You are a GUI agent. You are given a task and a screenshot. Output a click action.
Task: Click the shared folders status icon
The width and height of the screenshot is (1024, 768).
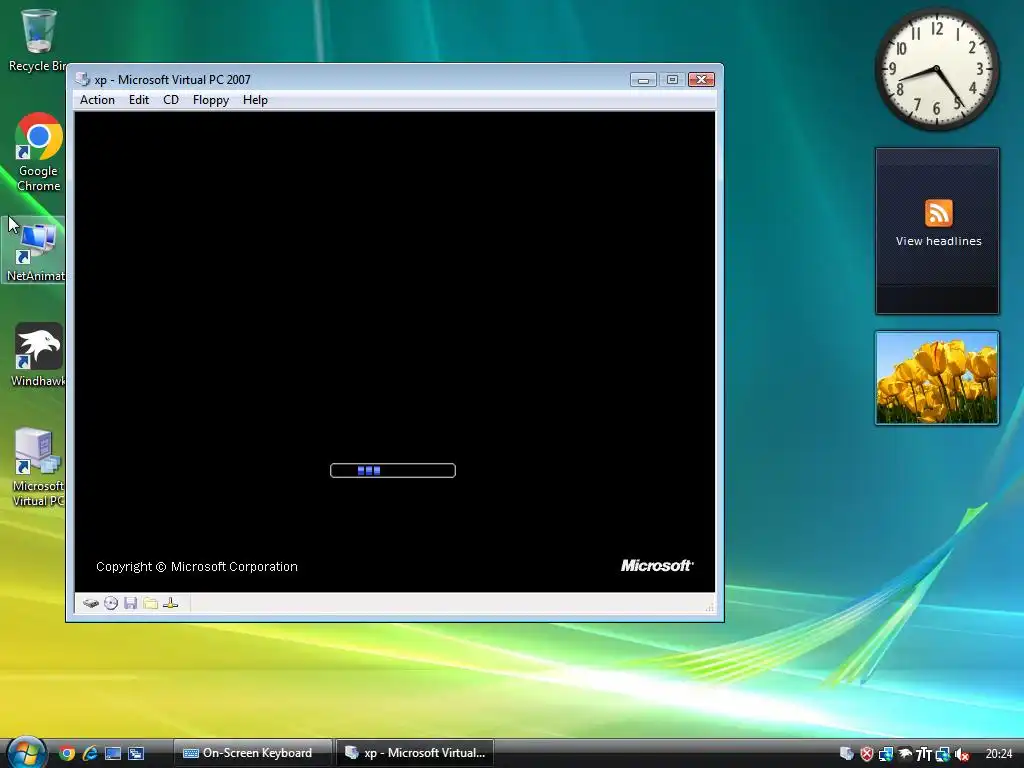coord(150,603)
